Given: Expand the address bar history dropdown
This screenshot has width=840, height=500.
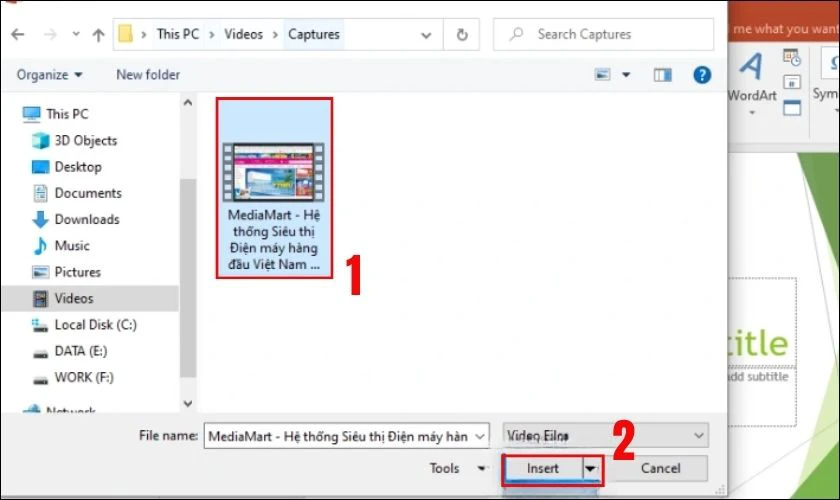Looking at the screenshot, I should click(426, 35).
